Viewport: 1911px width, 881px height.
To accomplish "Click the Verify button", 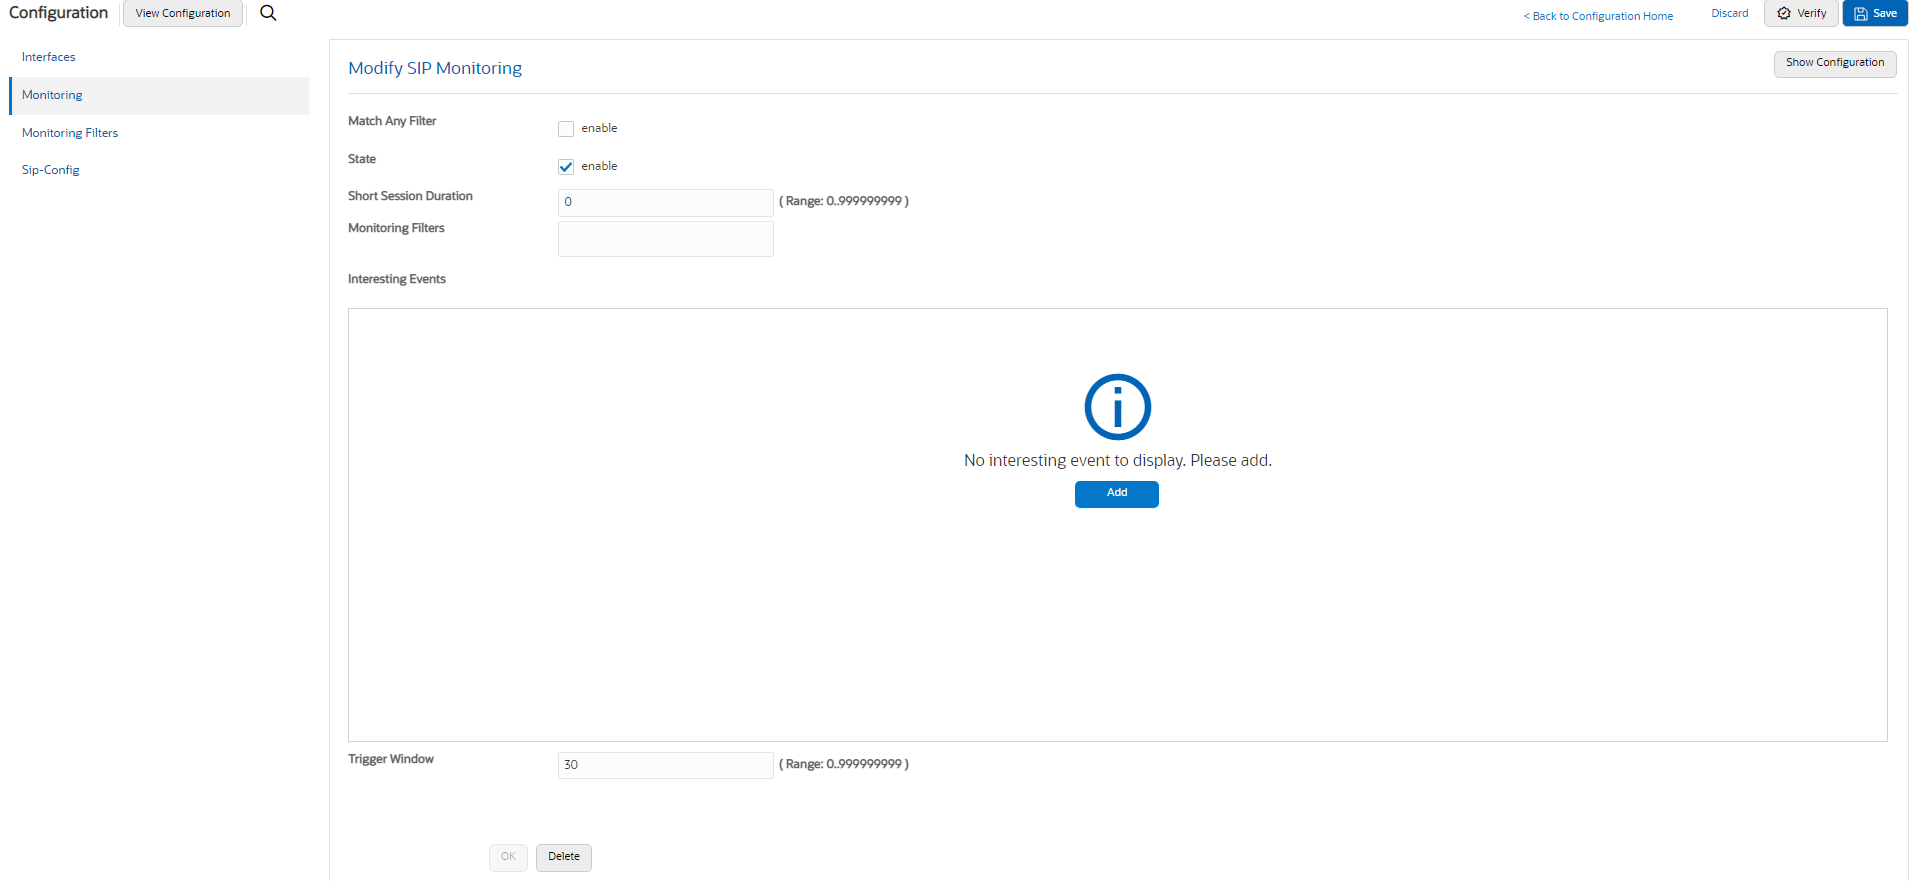I will (x=1801, y=14).
